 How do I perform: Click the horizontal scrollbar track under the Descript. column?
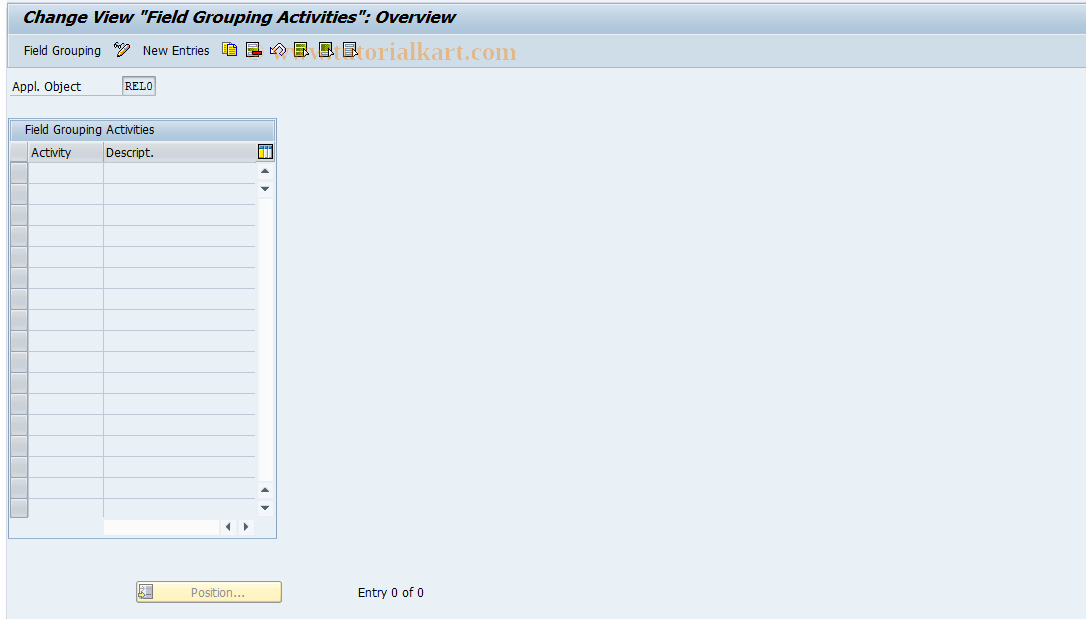(161, 527)
